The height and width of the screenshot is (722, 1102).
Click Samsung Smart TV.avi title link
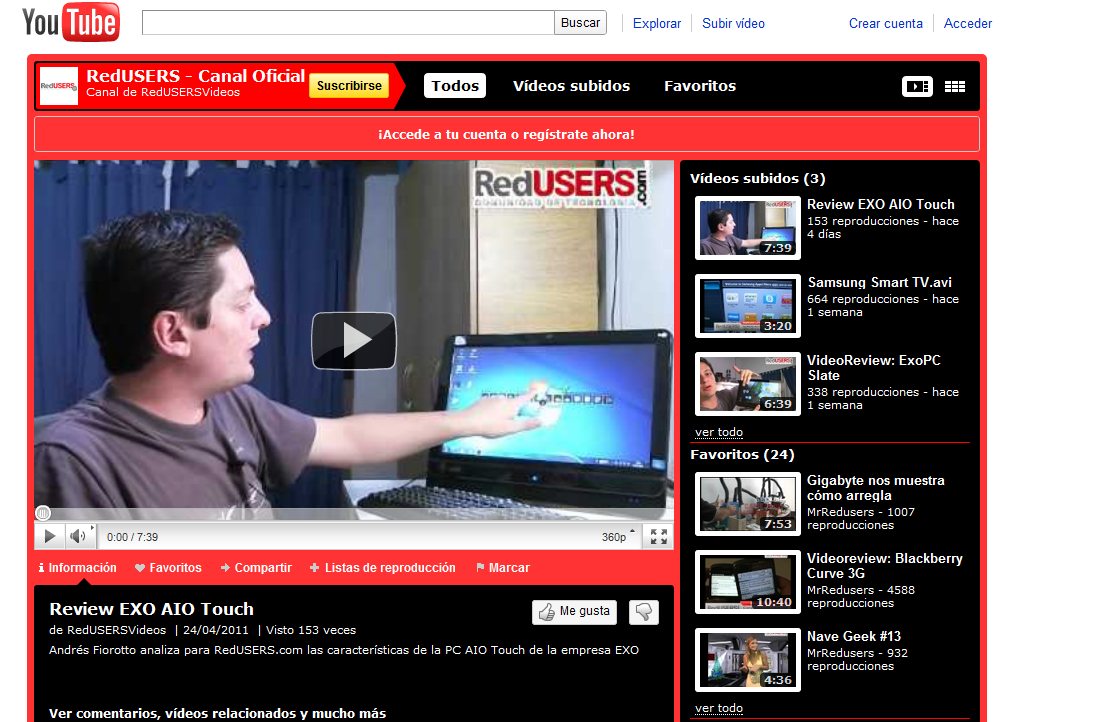pyautogui.click(x=879, y=283)
